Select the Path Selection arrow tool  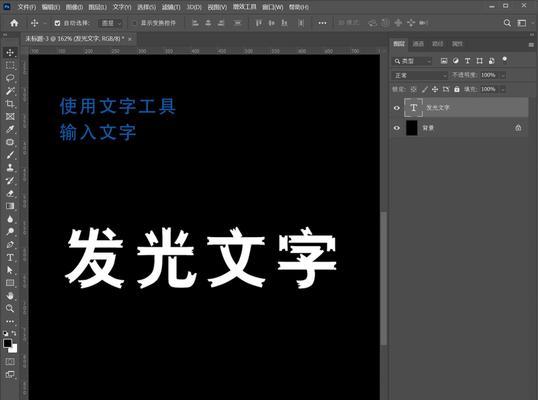pyautogui.click(x=10, y=270)
